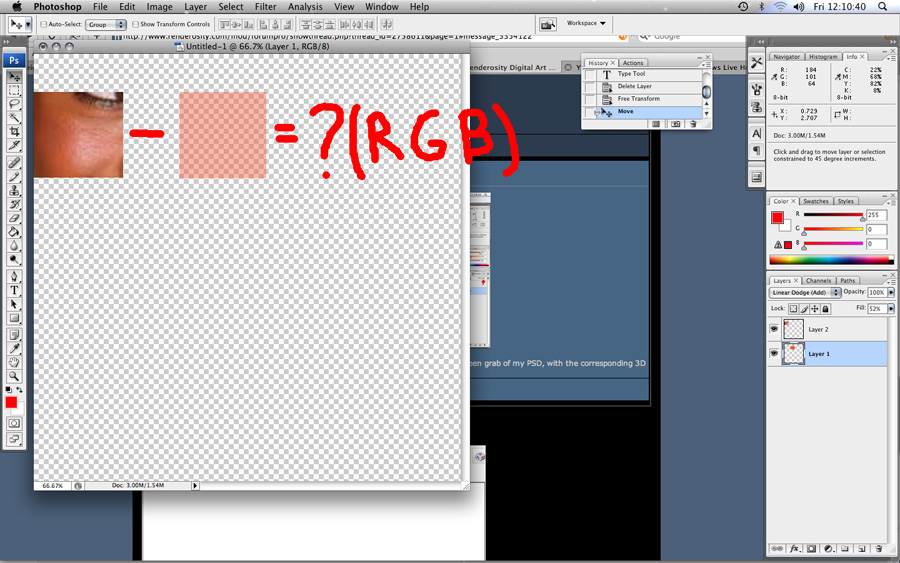Toggle Quick Mask mode in the toolbox
The width and height of the screenshot is (900, 563).
pos(14,424)
